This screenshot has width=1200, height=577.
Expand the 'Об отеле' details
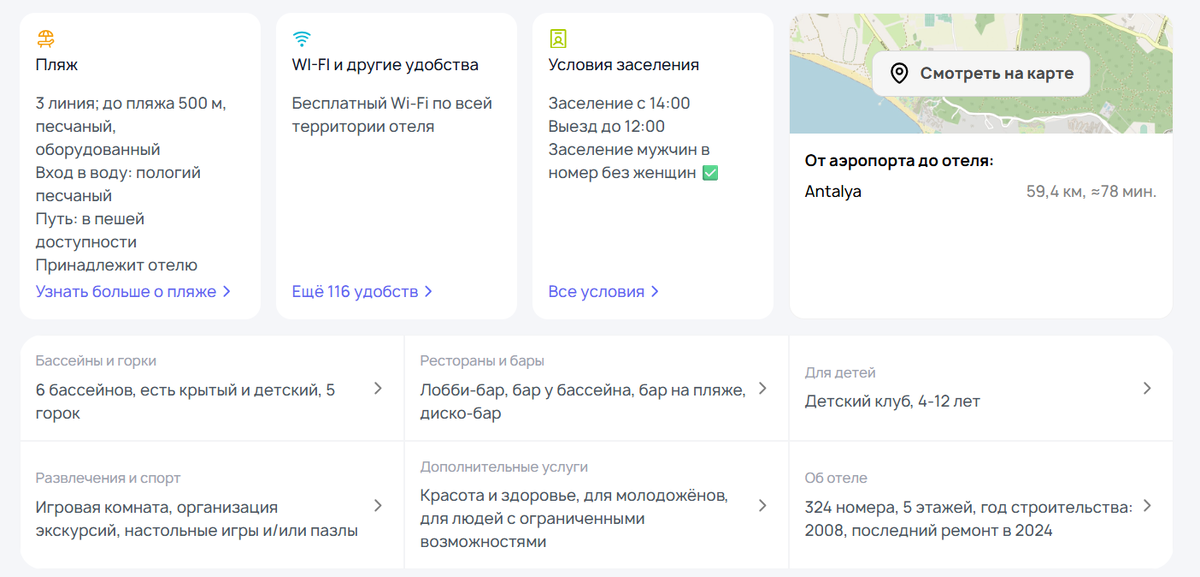coord(1147,506)
